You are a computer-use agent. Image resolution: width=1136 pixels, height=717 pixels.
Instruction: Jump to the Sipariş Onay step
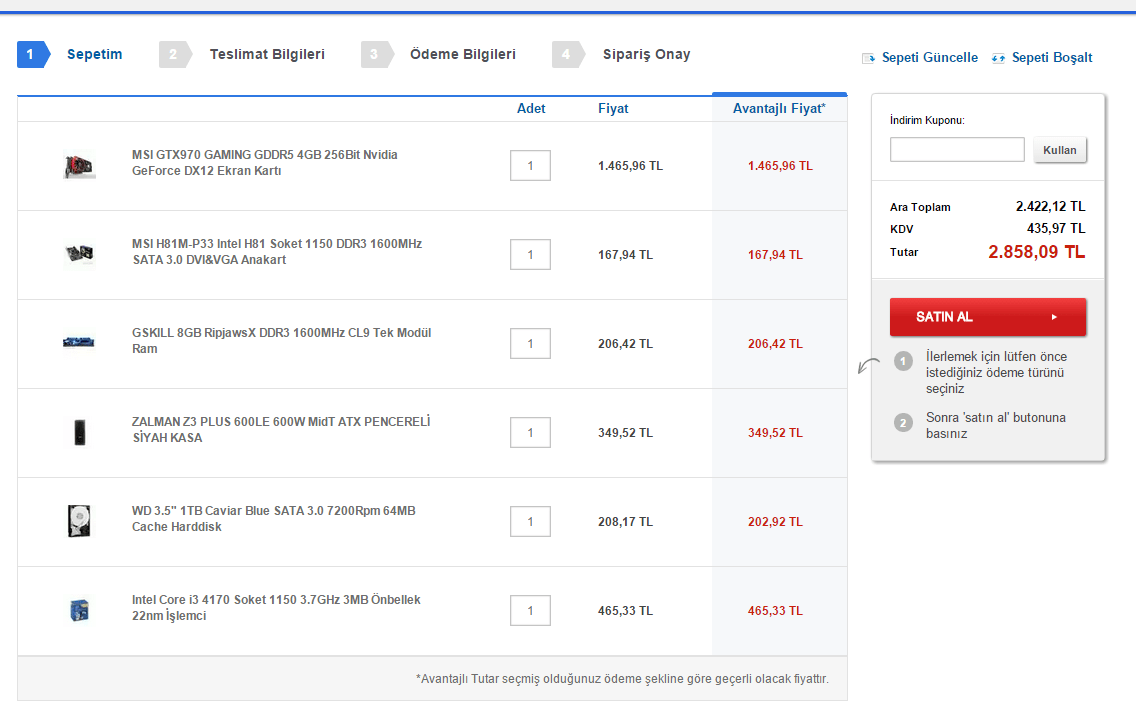(646, 54)
